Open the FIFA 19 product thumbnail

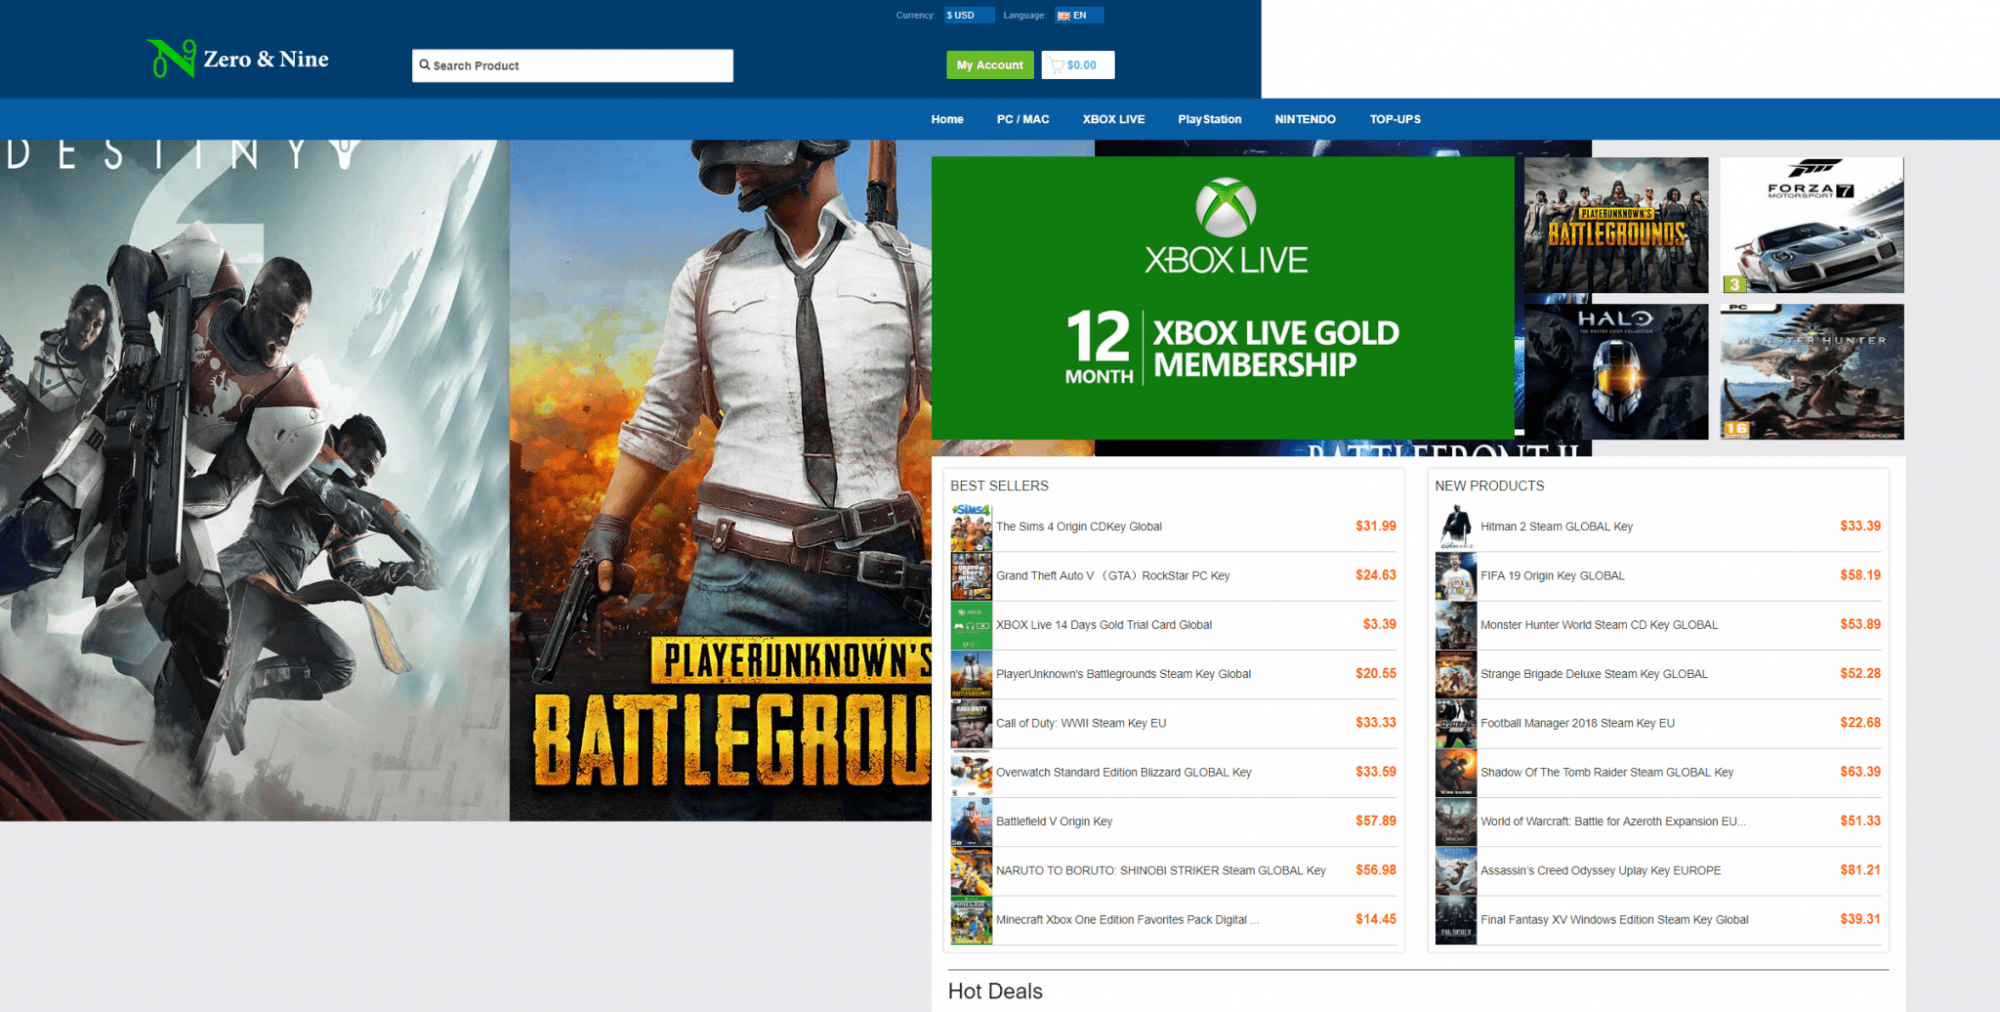tap(1456, 576)
